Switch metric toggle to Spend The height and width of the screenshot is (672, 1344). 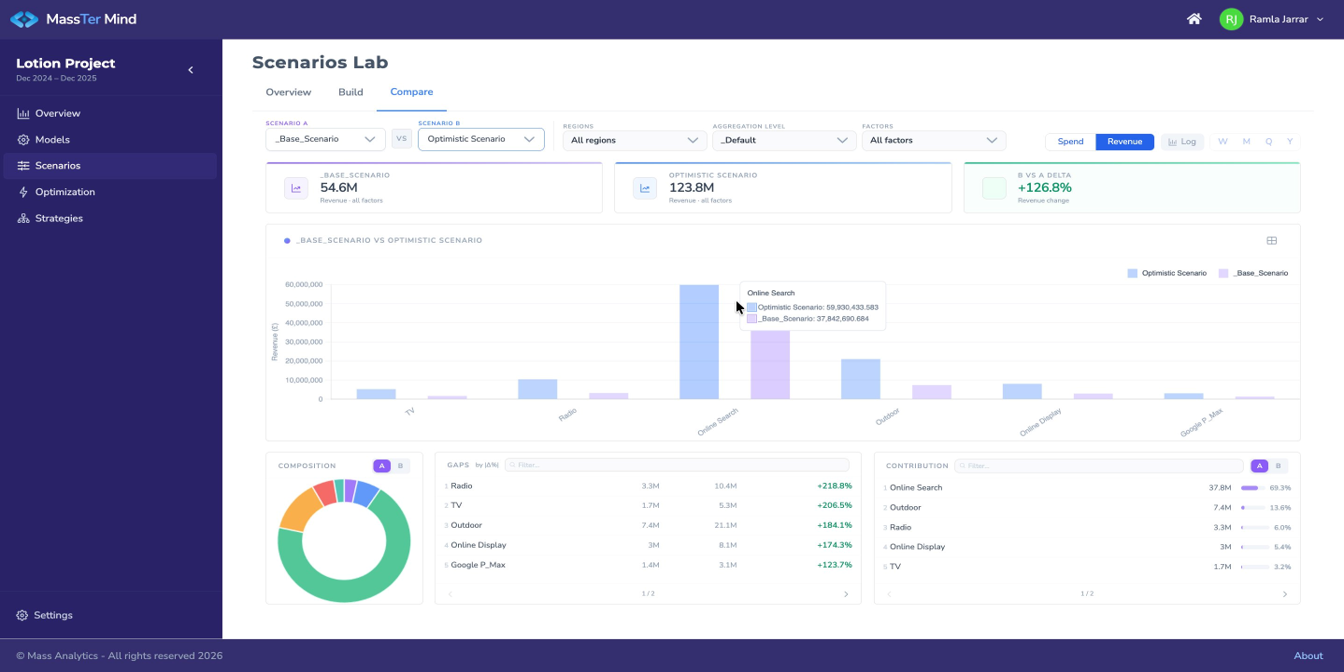coord(1070,142)
